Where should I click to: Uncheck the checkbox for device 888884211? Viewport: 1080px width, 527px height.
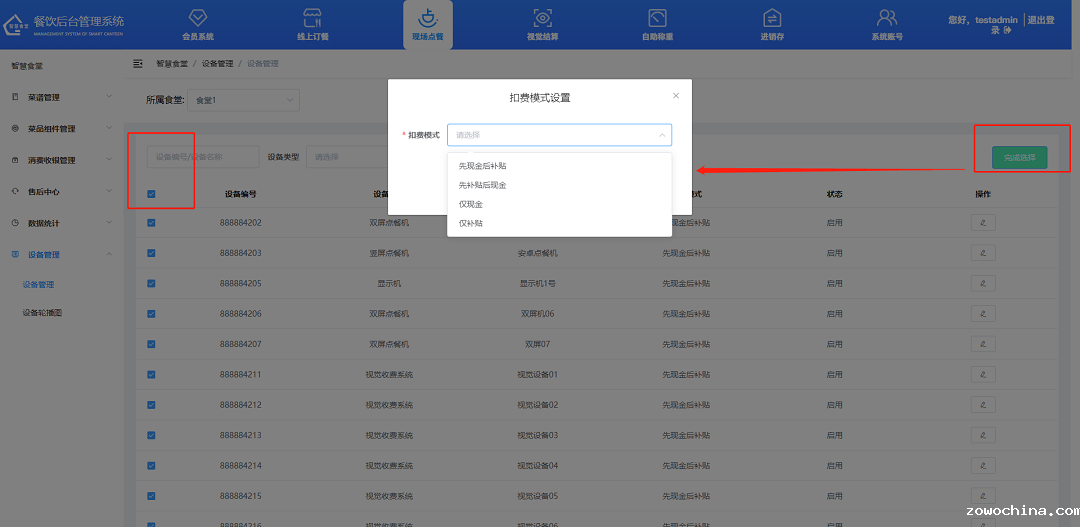[152, 375]
